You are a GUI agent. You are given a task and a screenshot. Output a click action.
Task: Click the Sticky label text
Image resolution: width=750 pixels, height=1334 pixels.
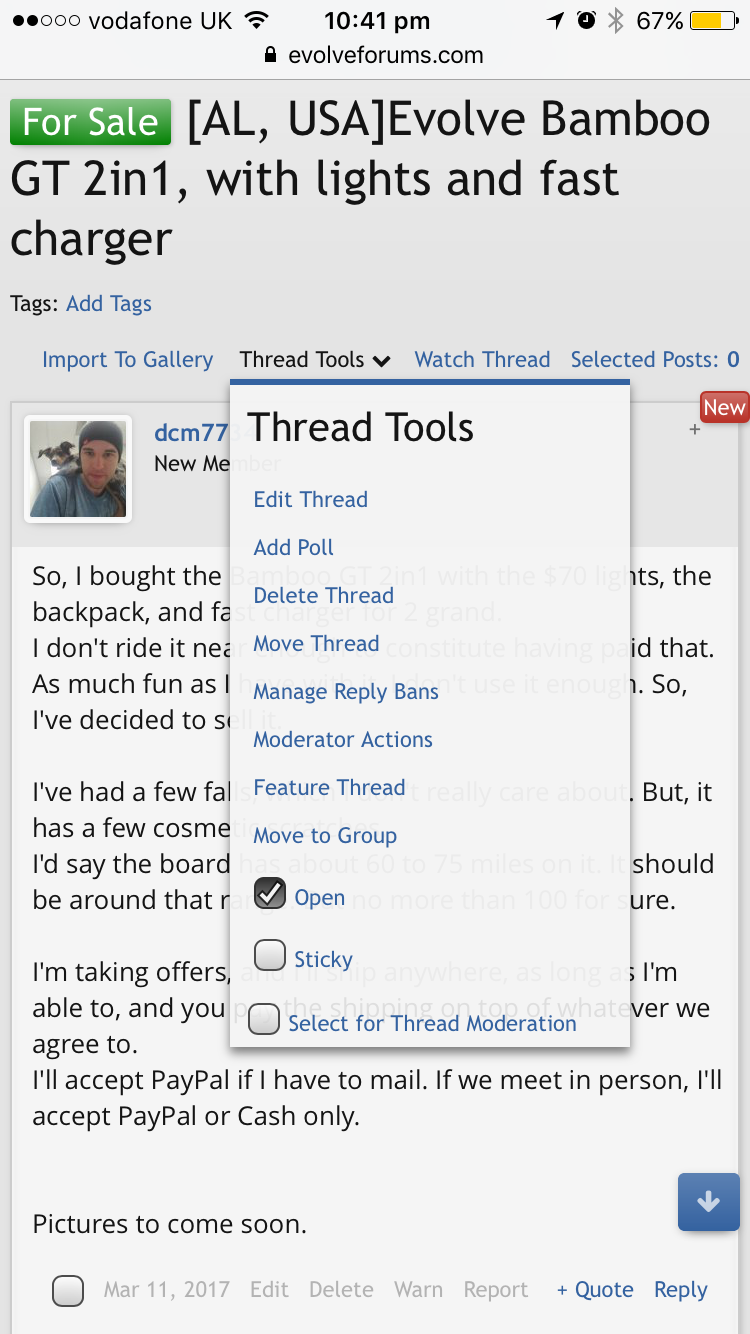pos(323,959)
